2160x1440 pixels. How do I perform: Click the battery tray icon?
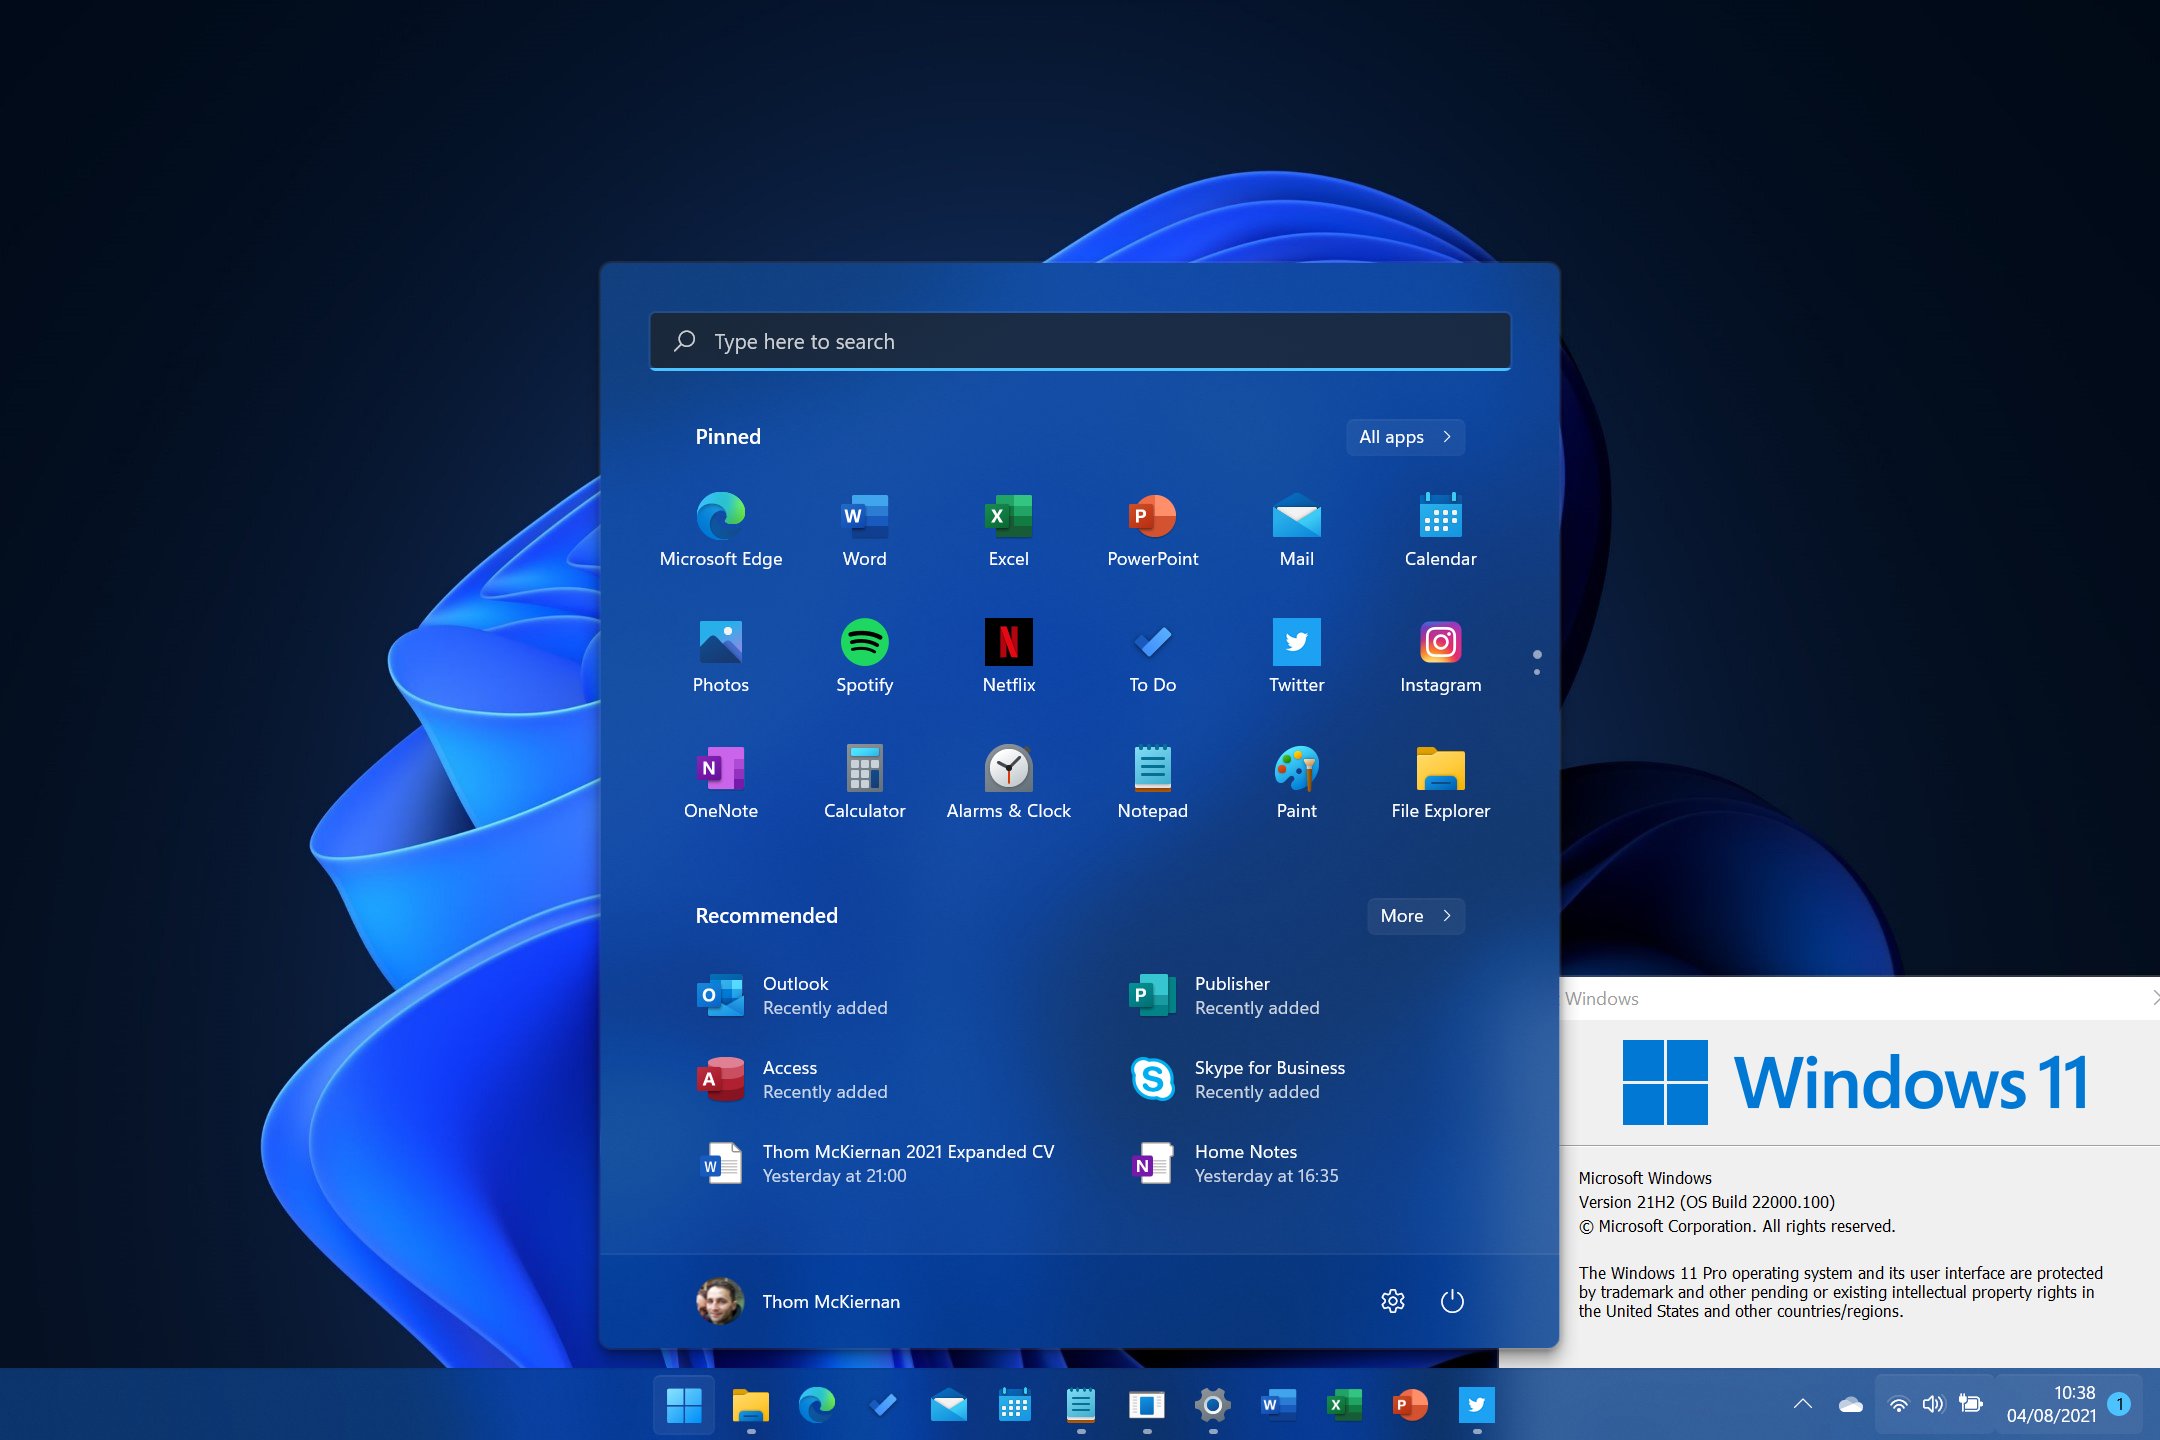(x=1970, y=1404)
